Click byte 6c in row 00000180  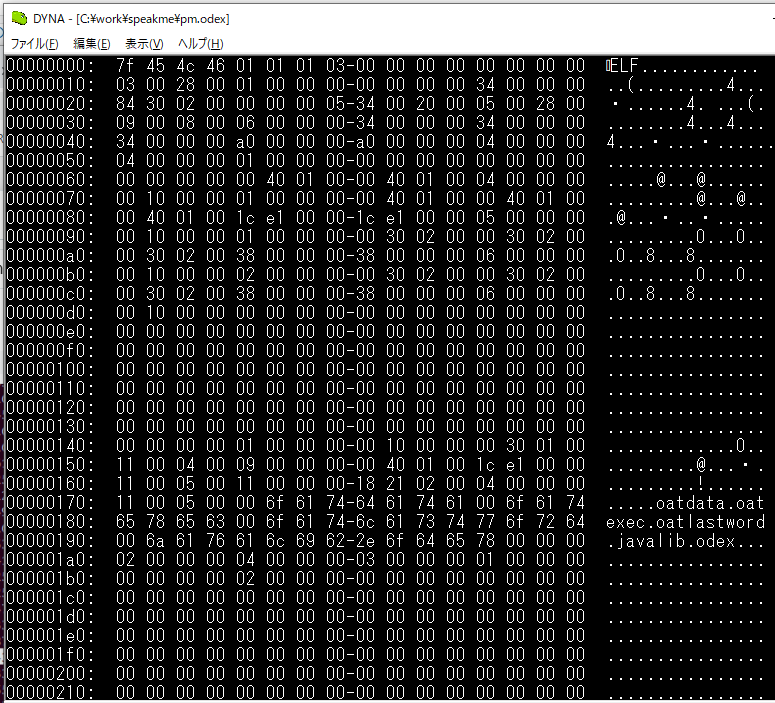[x=365, y=522]
